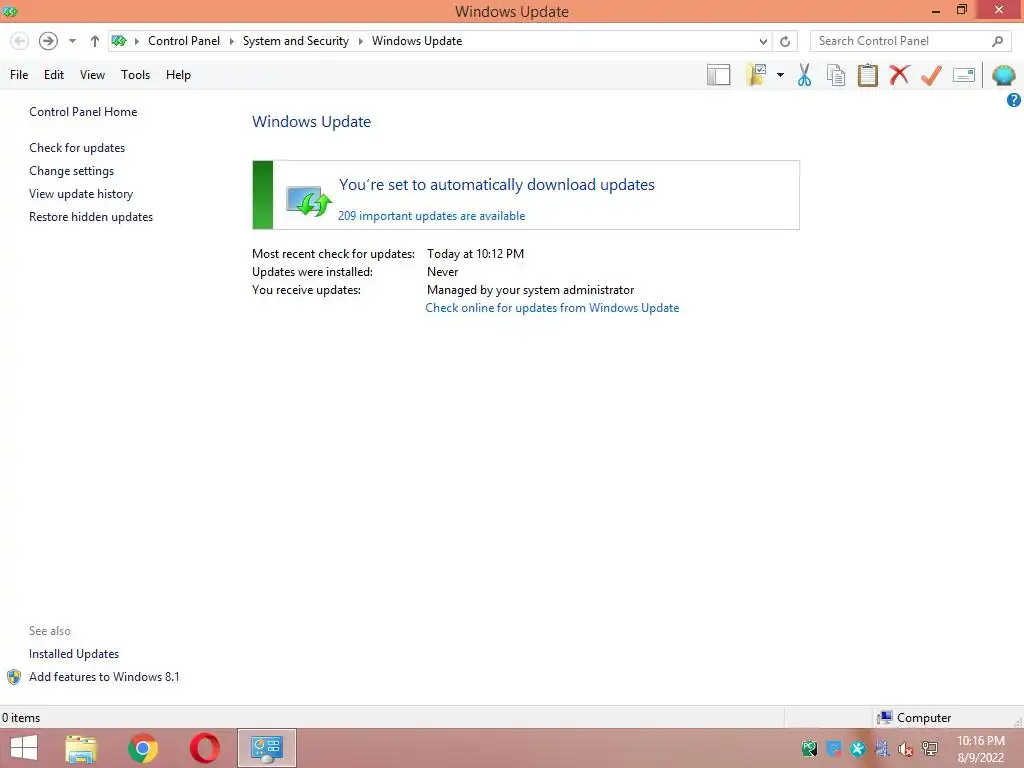1024x768 pixels.
Task: Open View update history
Action: coord(81,194)
